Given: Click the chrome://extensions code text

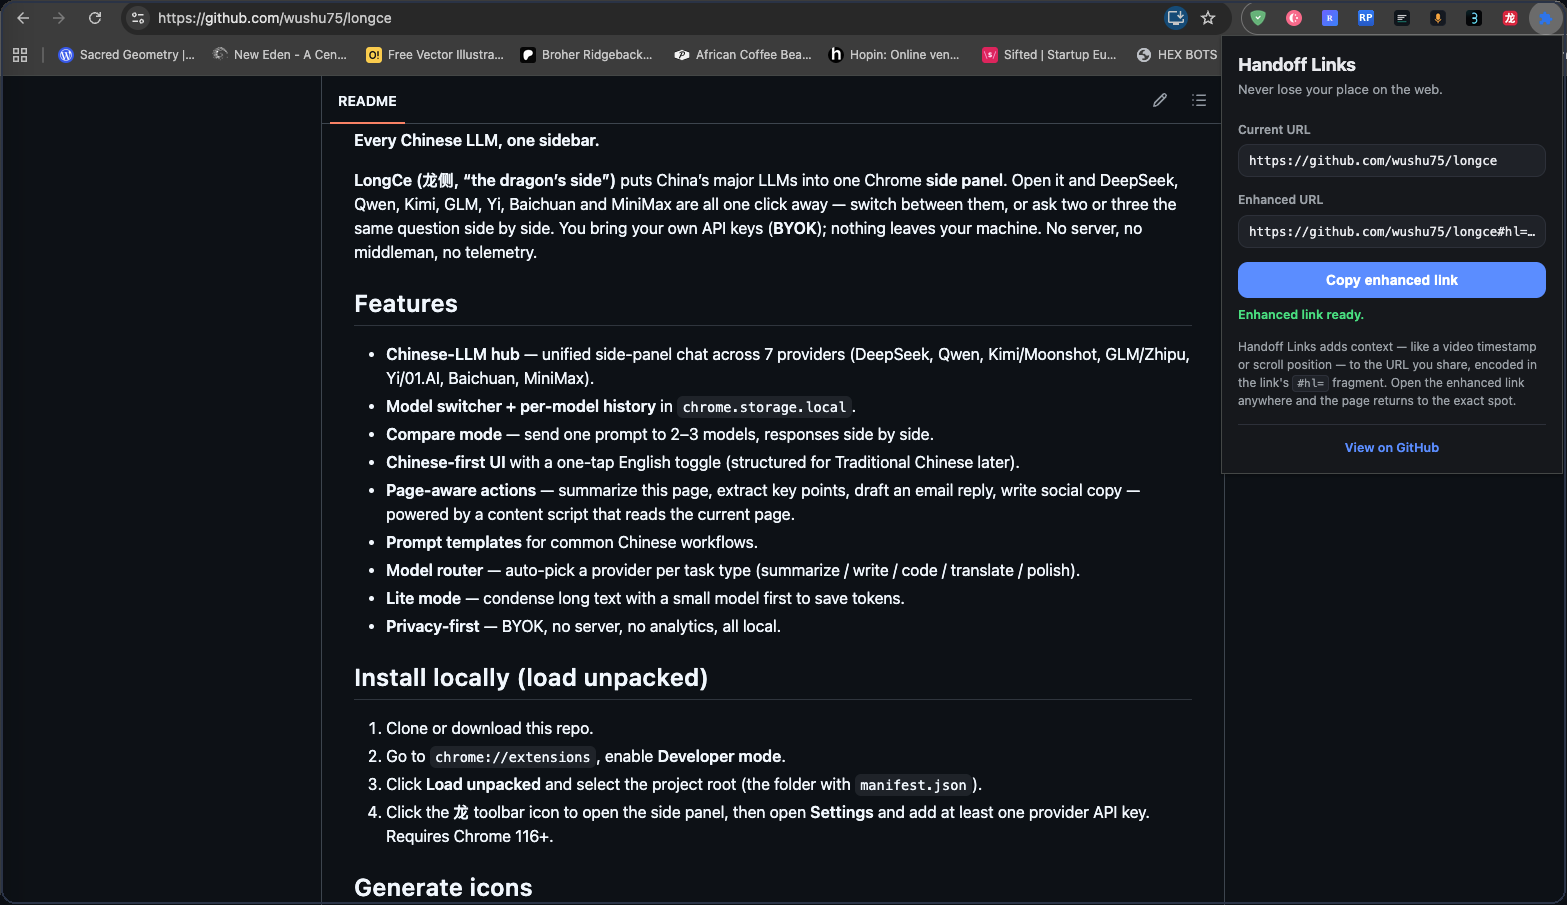Looking at the screenshot, I should 513,757.
